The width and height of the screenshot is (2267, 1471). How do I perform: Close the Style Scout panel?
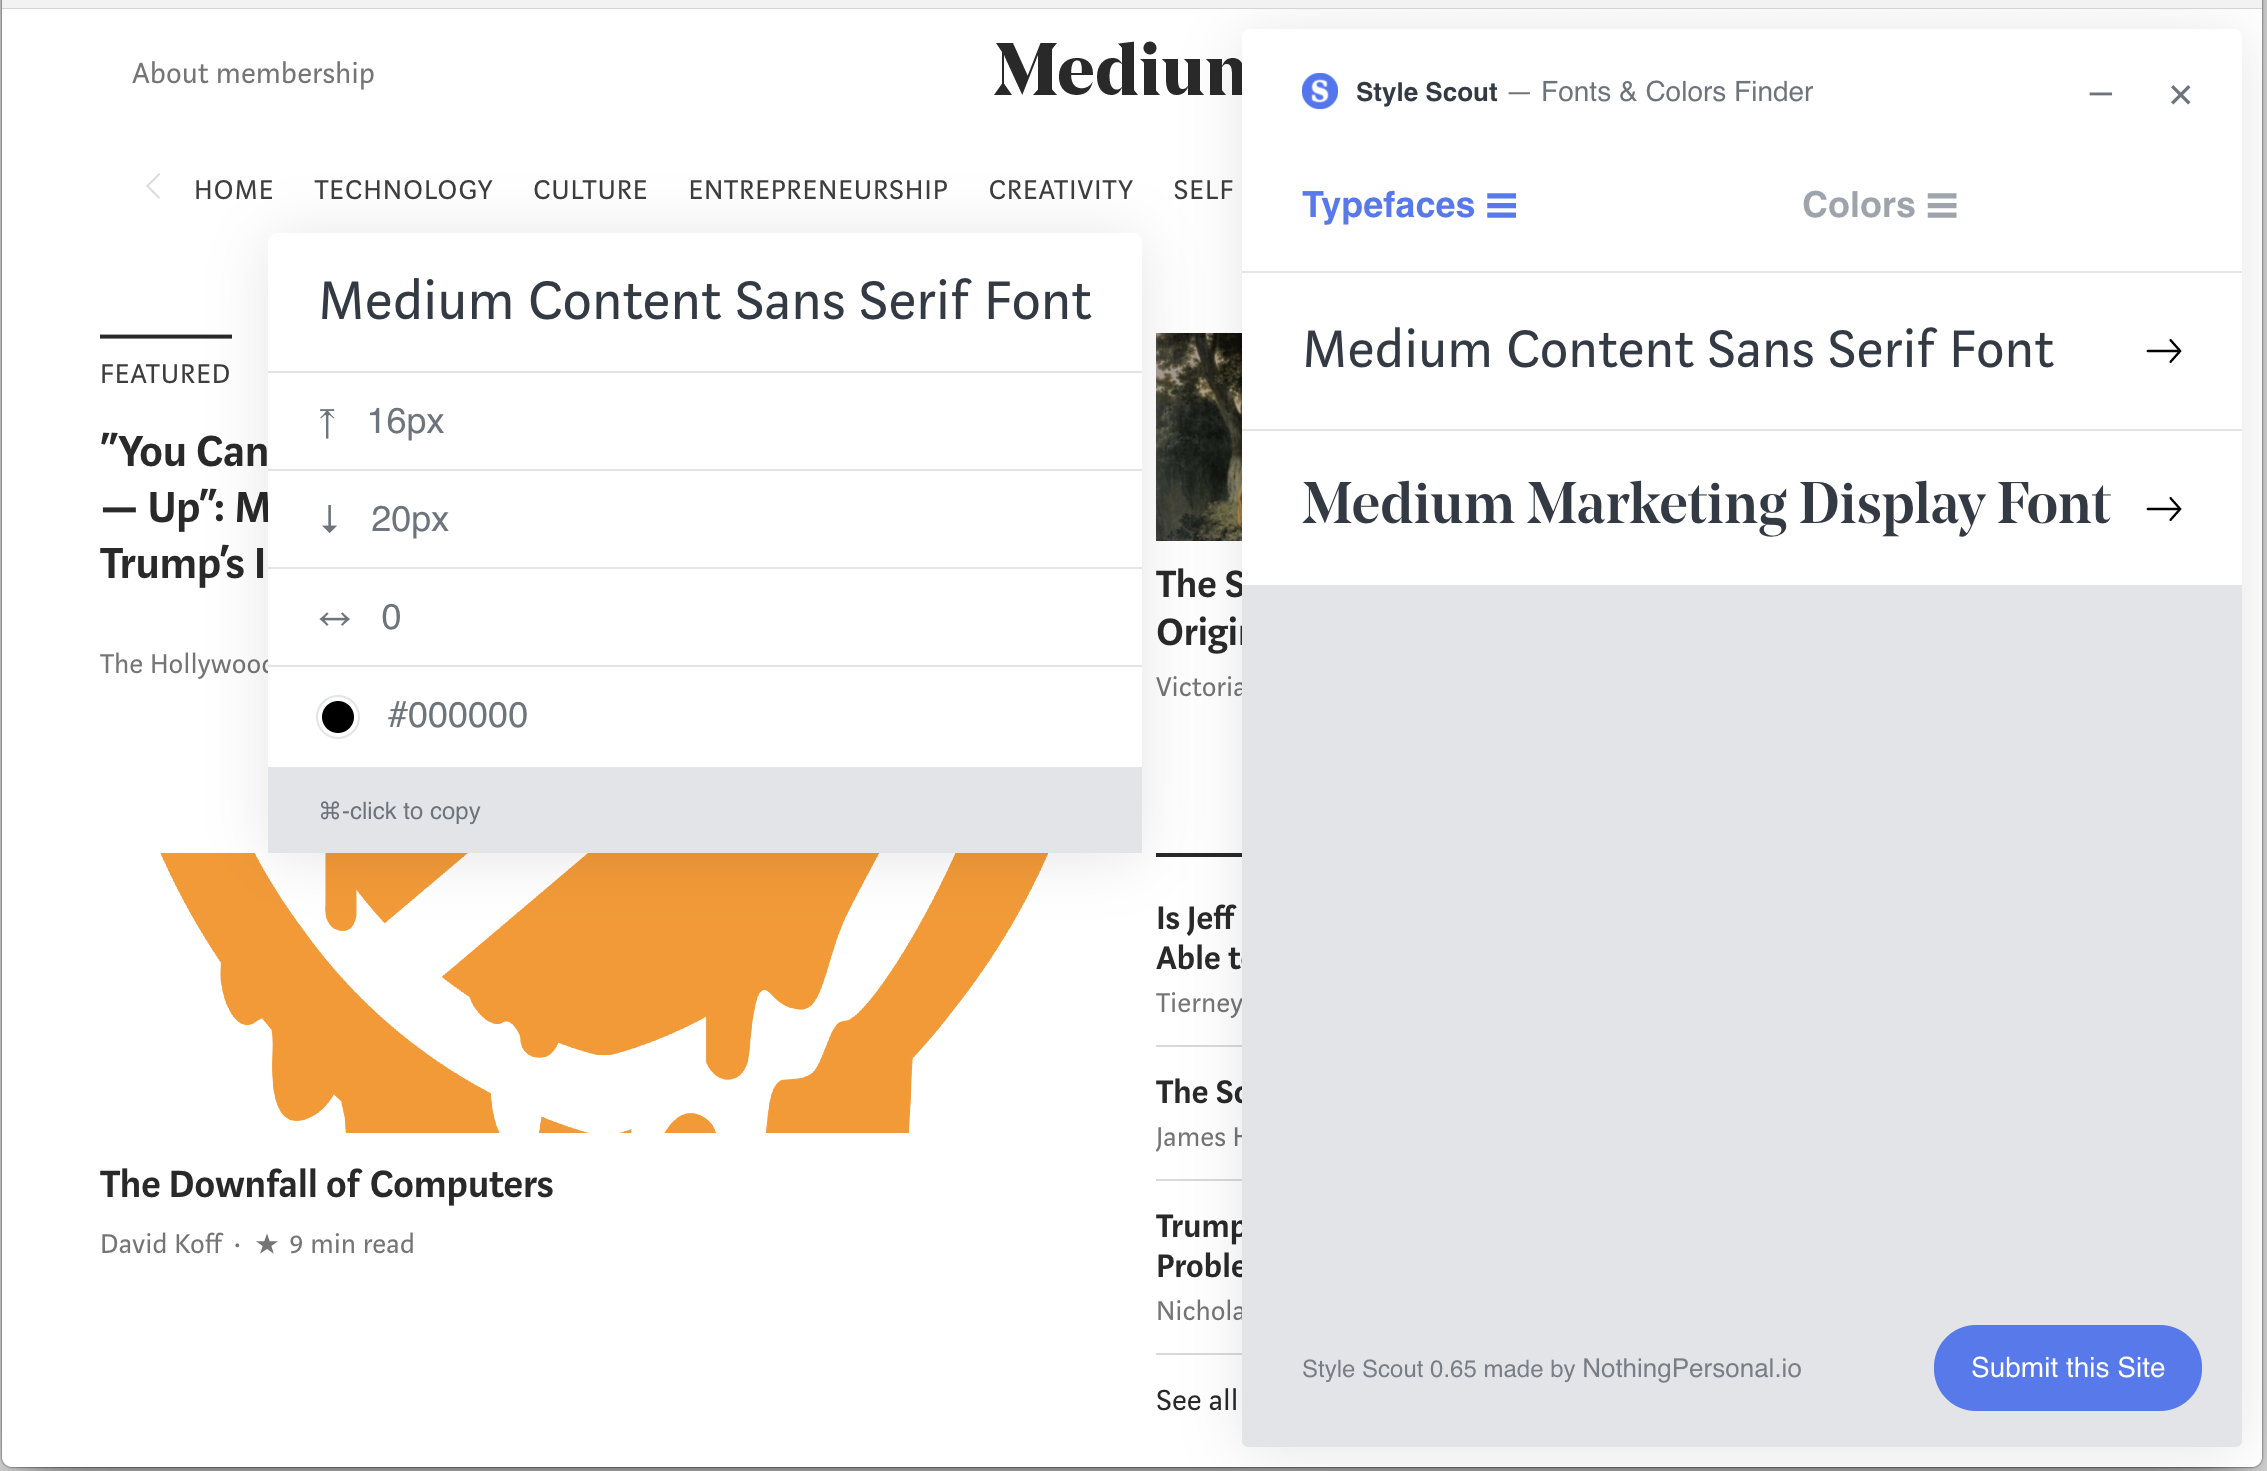click(x=2180, y=95)
